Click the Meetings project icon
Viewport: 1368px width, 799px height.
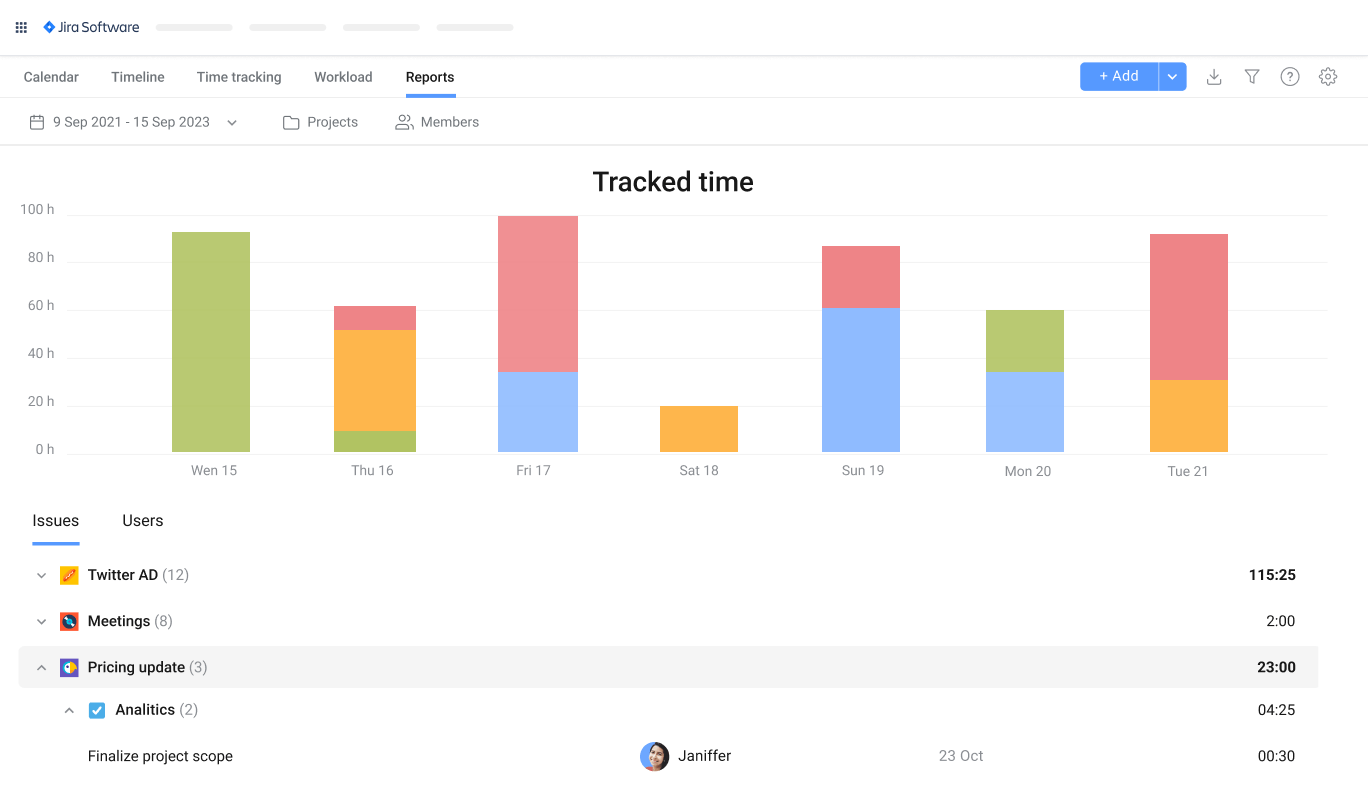[x=68, y=621]
